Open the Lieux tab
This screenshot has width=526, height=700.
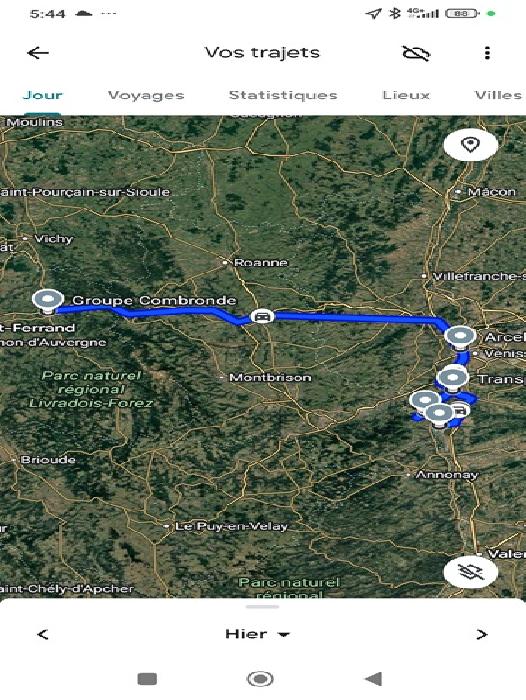[406, 95]
